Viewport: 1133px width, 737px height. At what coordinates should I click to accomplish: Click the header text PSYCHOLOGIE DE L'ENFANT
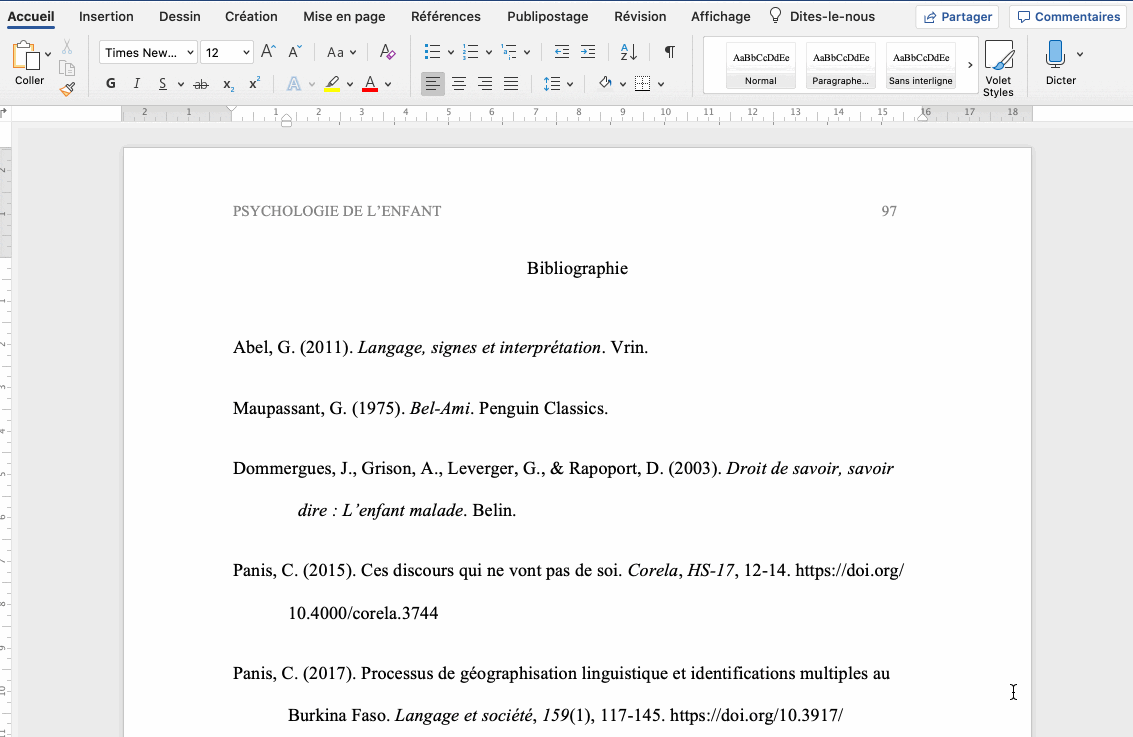click(x=337, y=211)
